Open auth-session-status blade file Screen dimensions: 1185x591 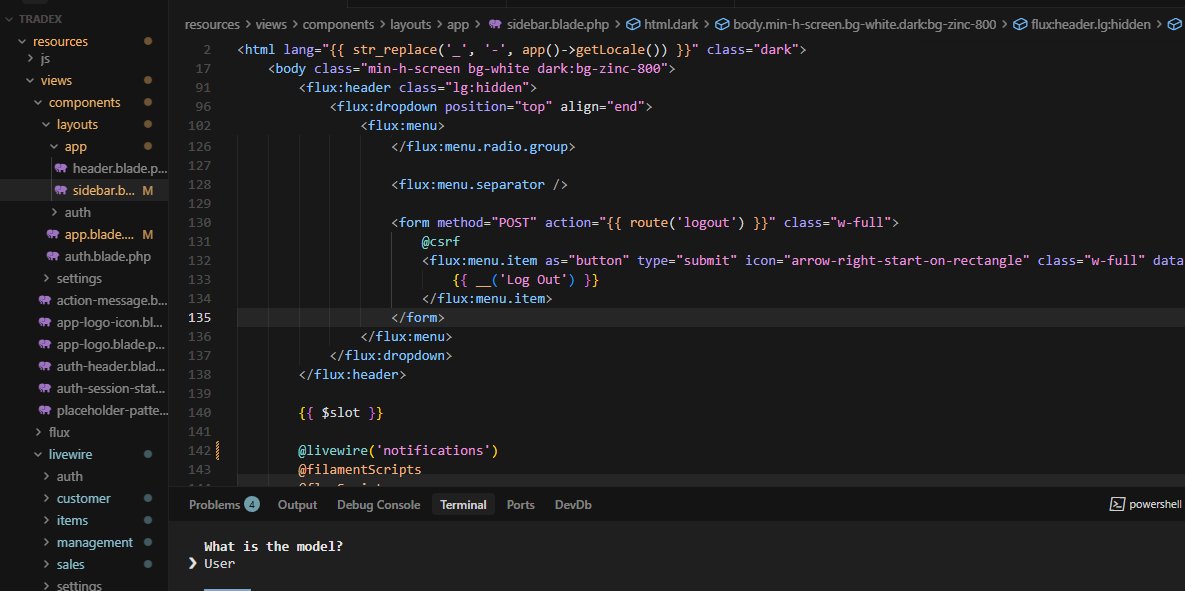tap(110, 388)
